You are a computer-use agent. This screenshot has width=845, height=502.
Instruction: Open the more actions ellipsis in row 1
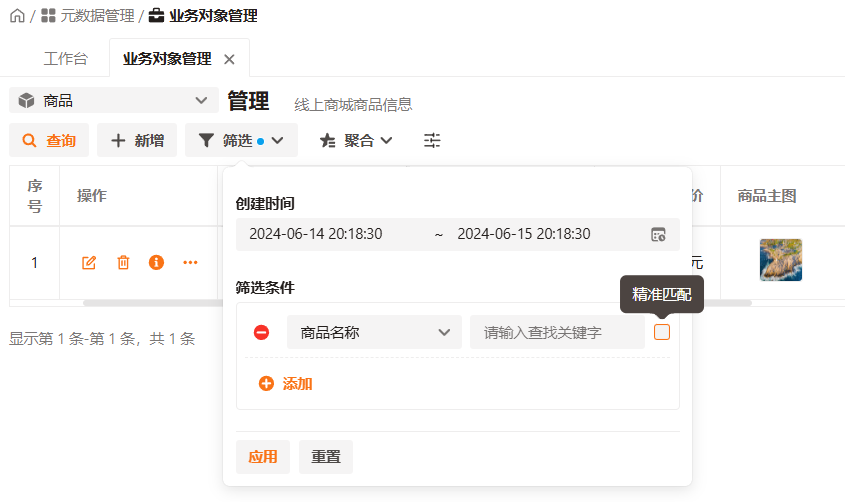click(190, 262)
